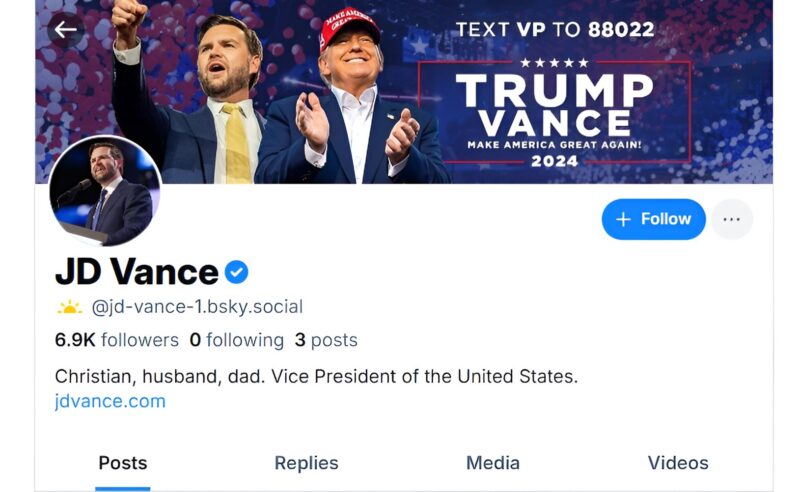Open the 0 following list
Screen dimensions: 800x492
[237, 340]
